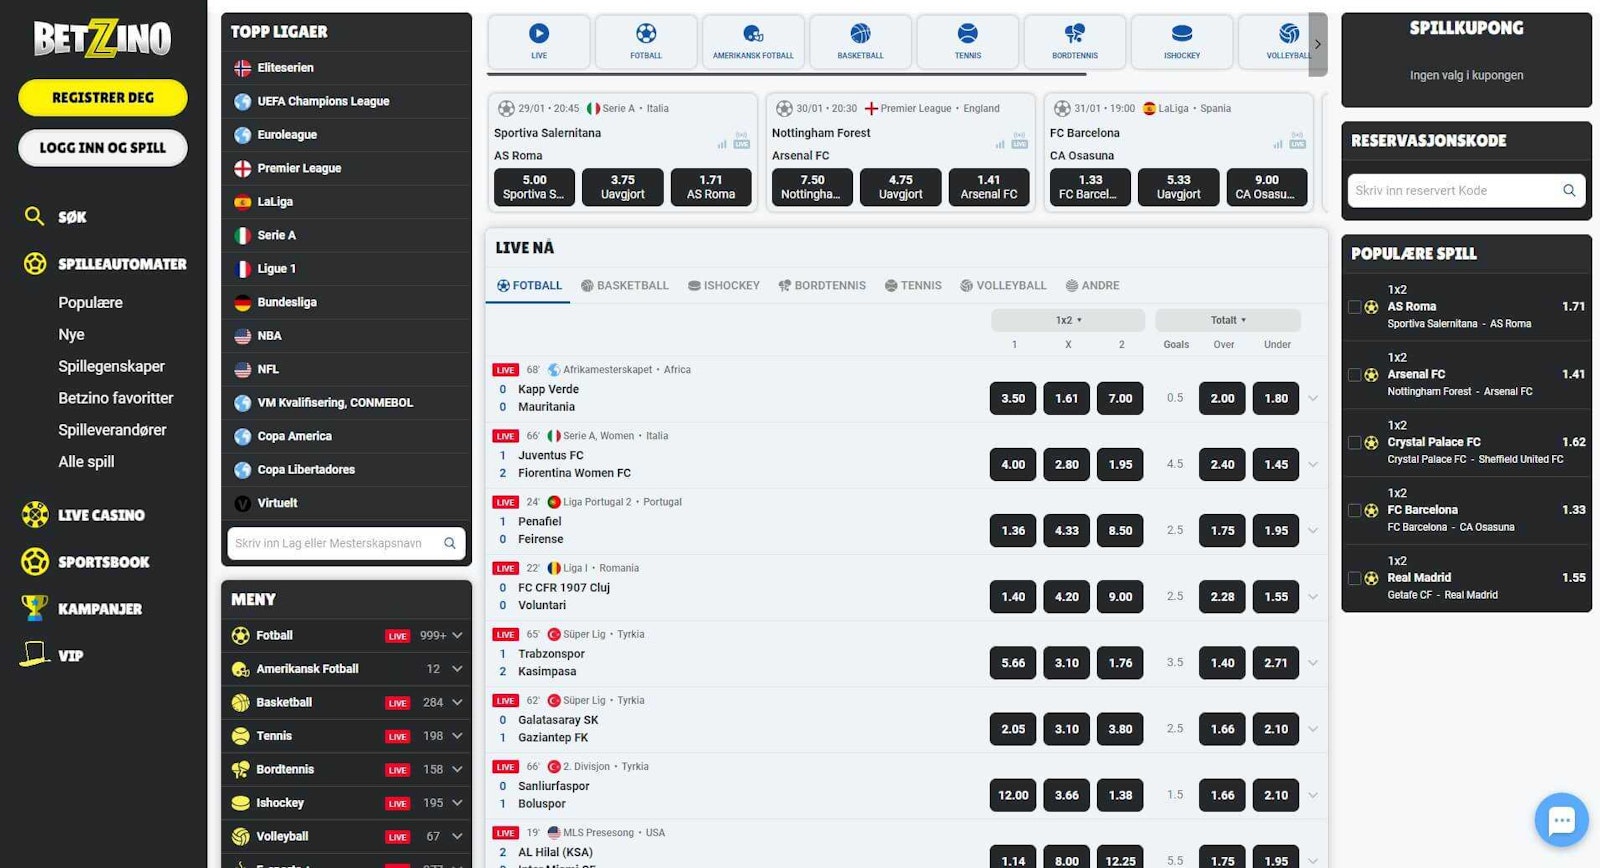Expand Basketball in the Meny list
This screenshot has height=868, width=1600.
[x=457, y=702]
